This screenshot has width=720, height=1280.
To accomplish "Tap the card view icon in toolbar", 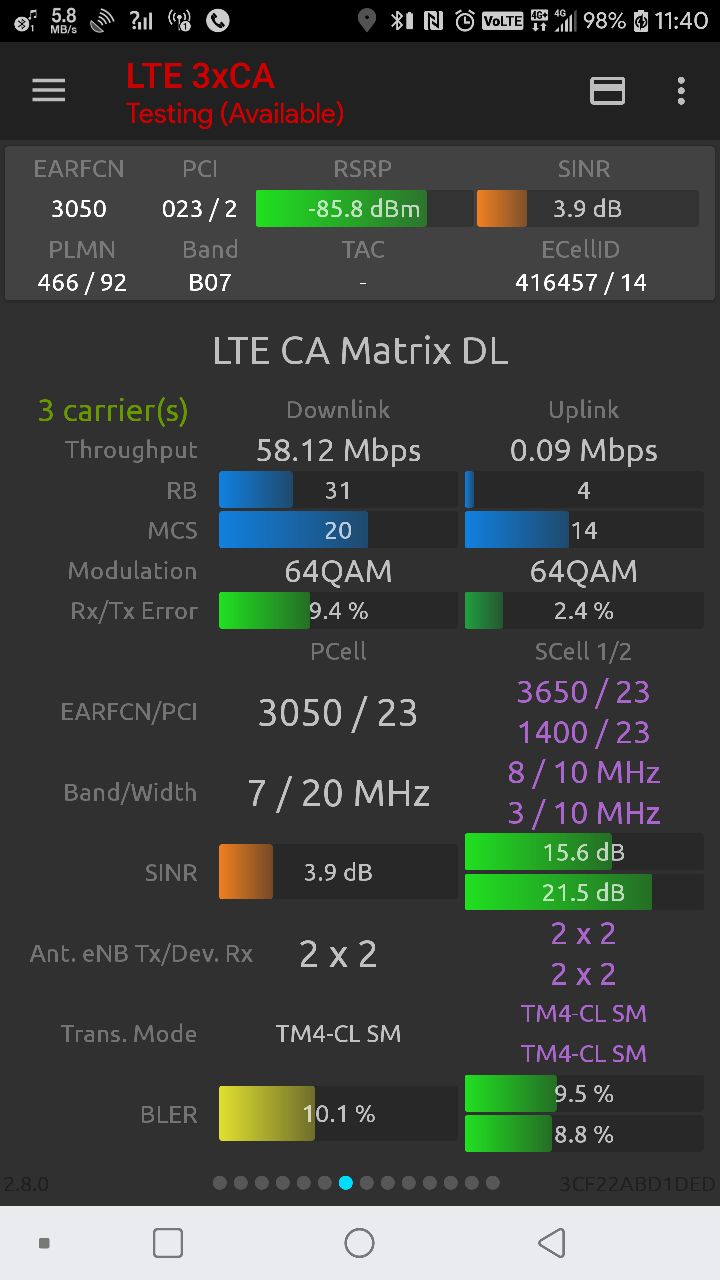I will click(x=607, y=91).
